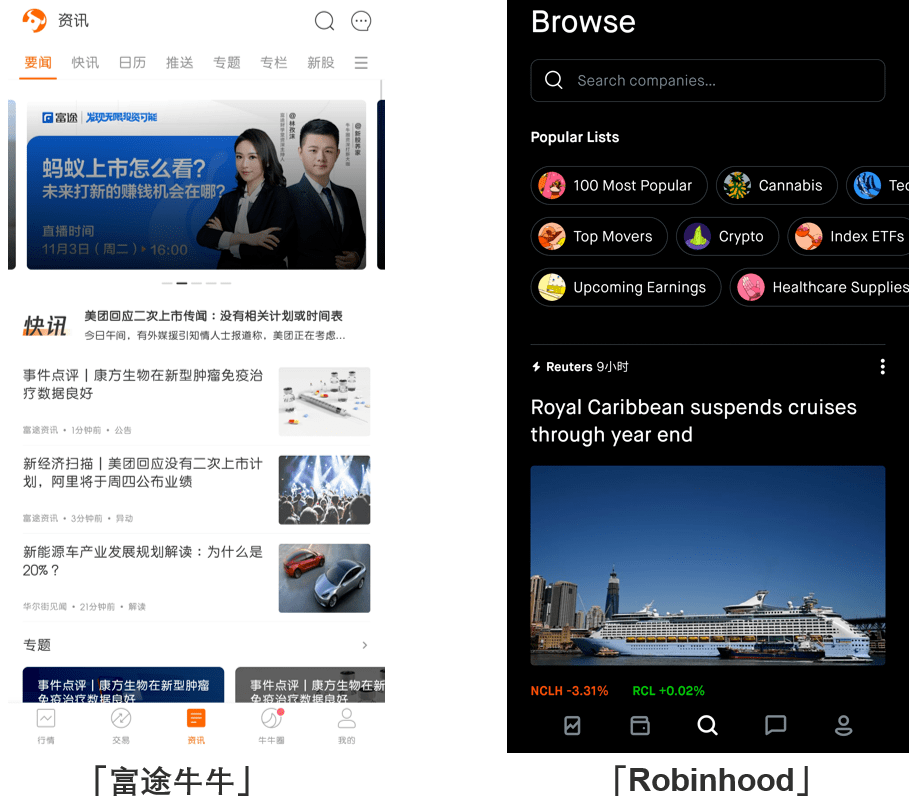Click the Cannabis list leaf icon

pyautogui.click(x=737, y=186)
